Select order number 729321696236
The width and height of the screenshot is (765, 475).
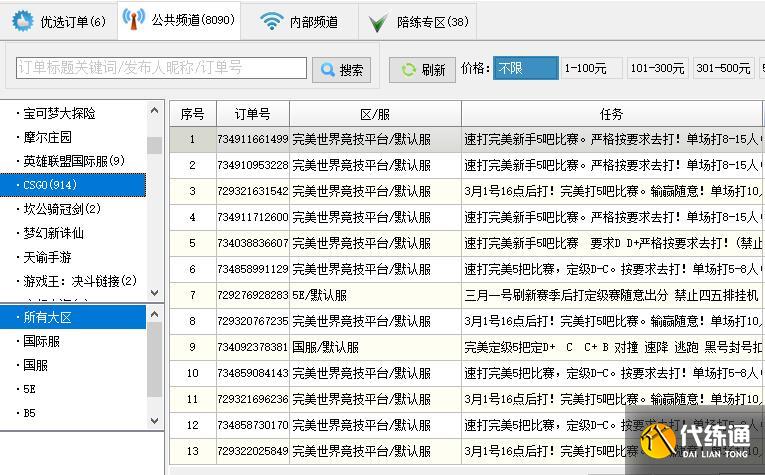tap(253, 399)
